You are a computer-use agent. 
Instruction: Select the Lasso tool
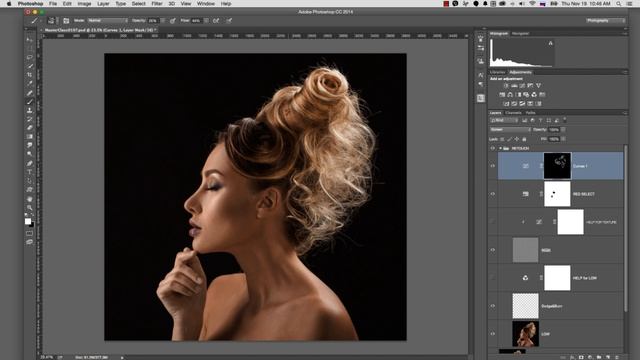[x=29, y=57]
